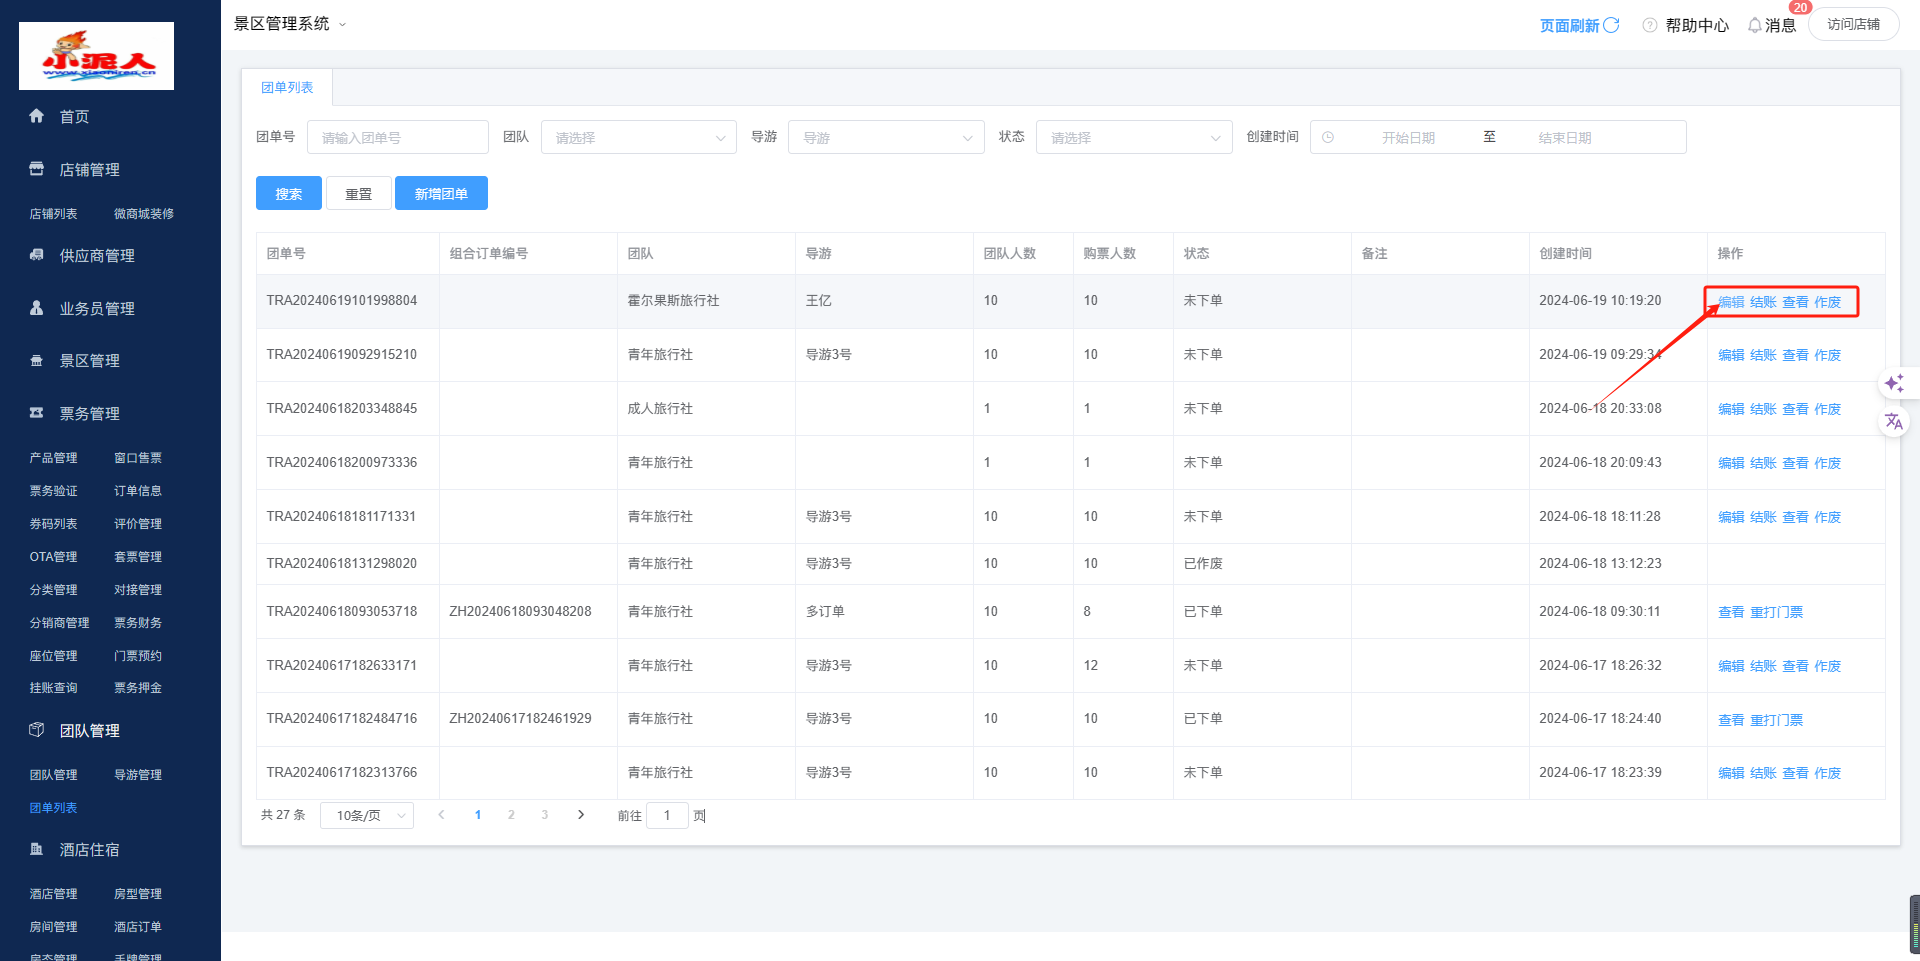Click the 小泥人 logo image
The image size is (1920, 961).
coord(96,56)
